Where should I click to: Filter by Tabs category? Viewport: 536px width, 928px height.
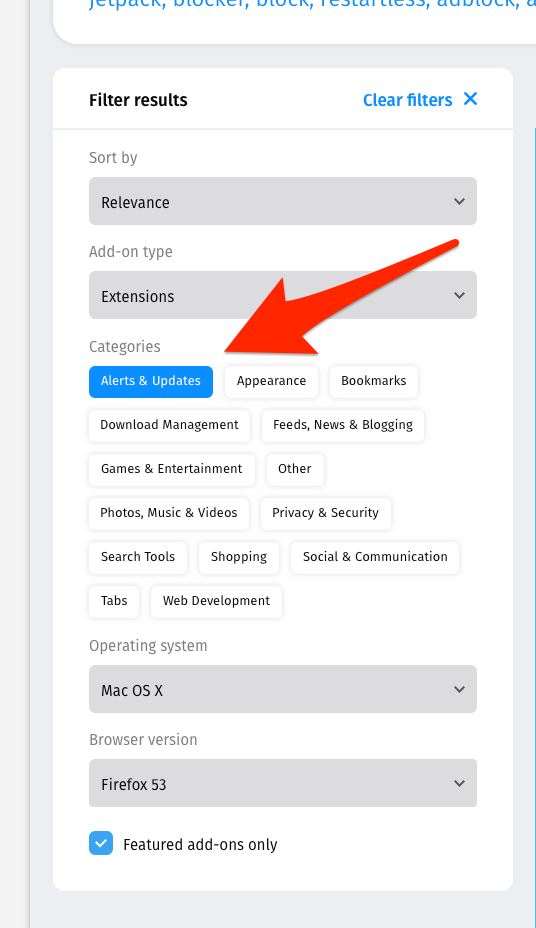point(114,601)
